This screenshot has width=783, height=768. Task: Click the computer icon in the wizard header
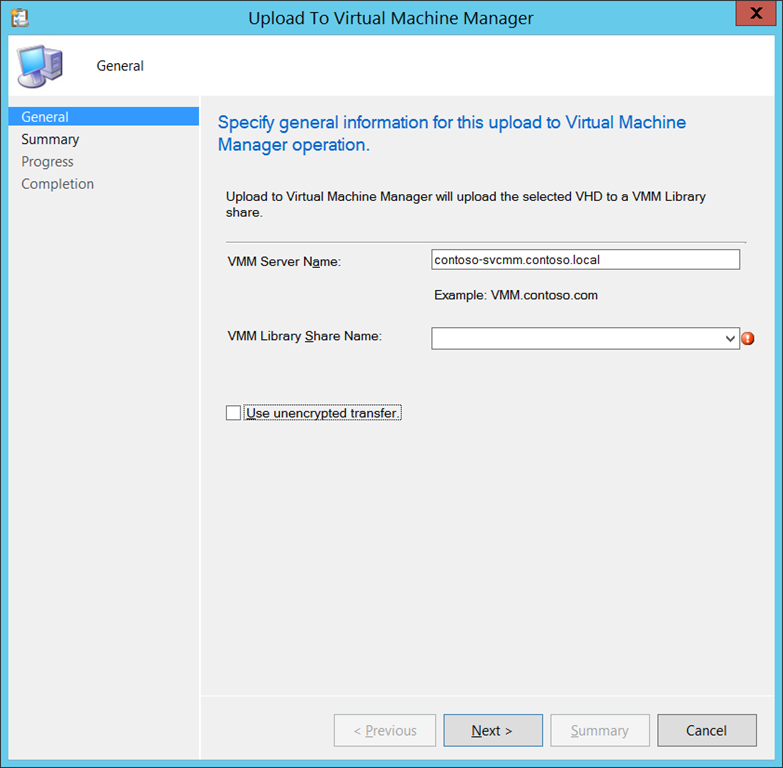click(40, 66)
